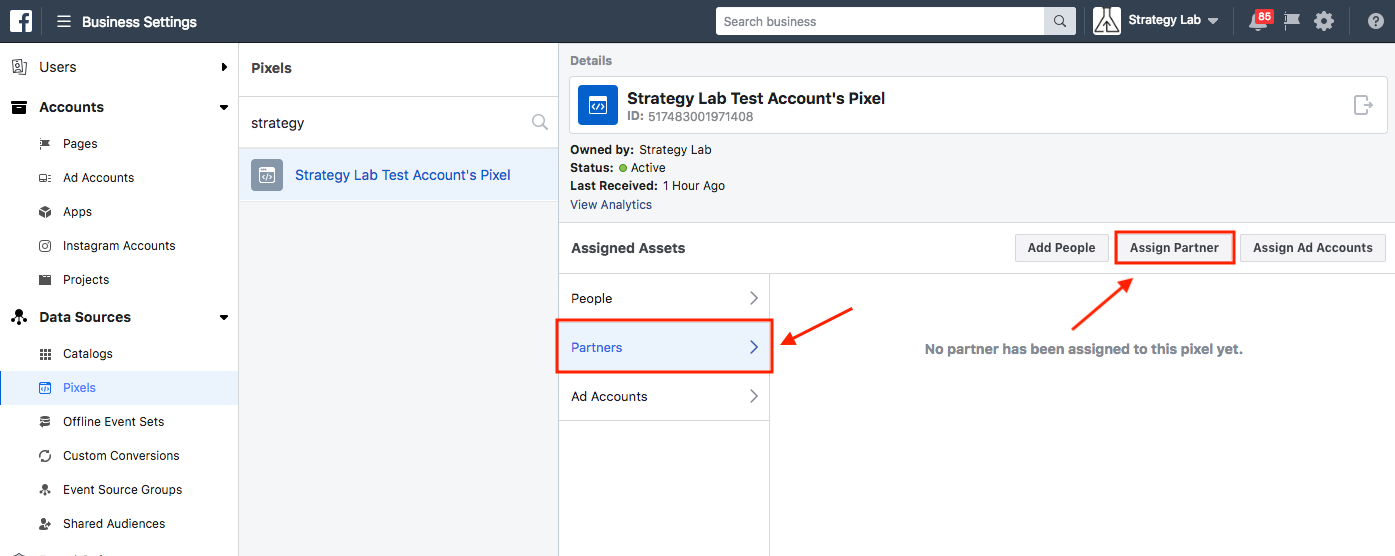Click the pixel icon beside Strategy Lab Test Account's Pixel row
The height and width of the screenshot is (556, 1395).
(x=267, y=175)
